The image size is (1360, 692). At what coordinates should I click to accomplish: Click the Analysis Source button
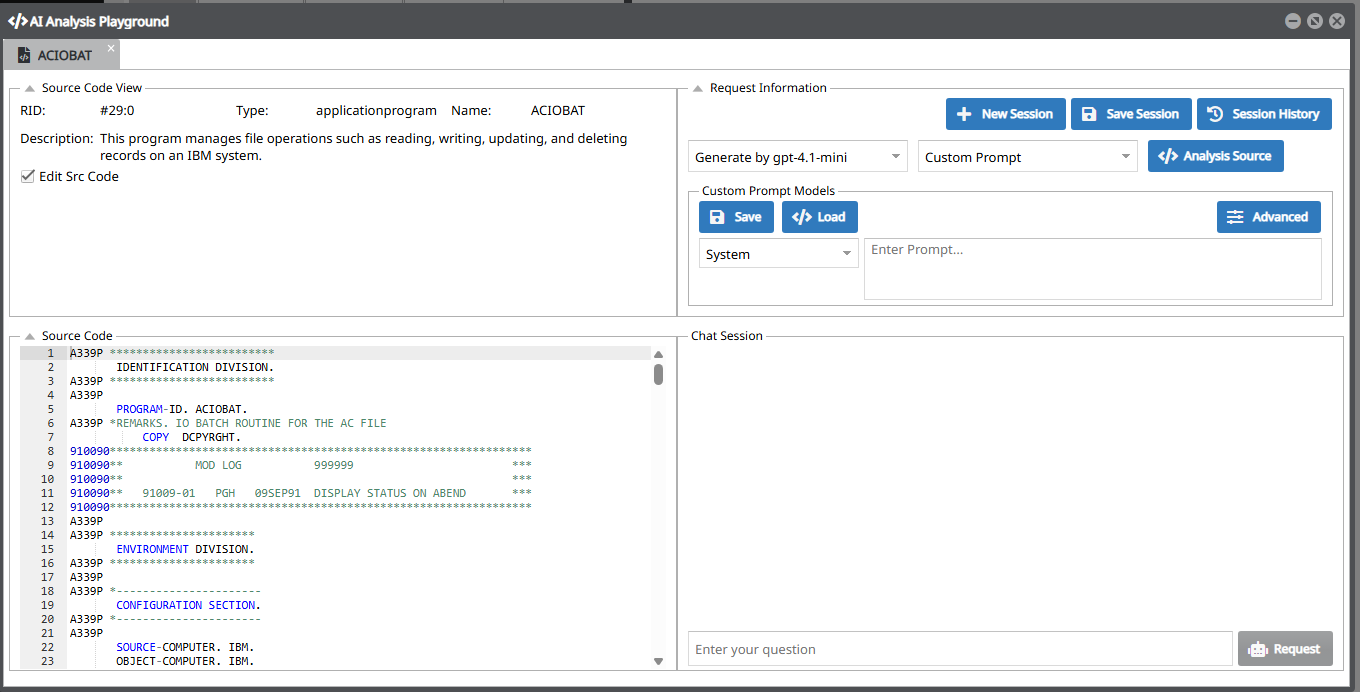pos(1215,156)
